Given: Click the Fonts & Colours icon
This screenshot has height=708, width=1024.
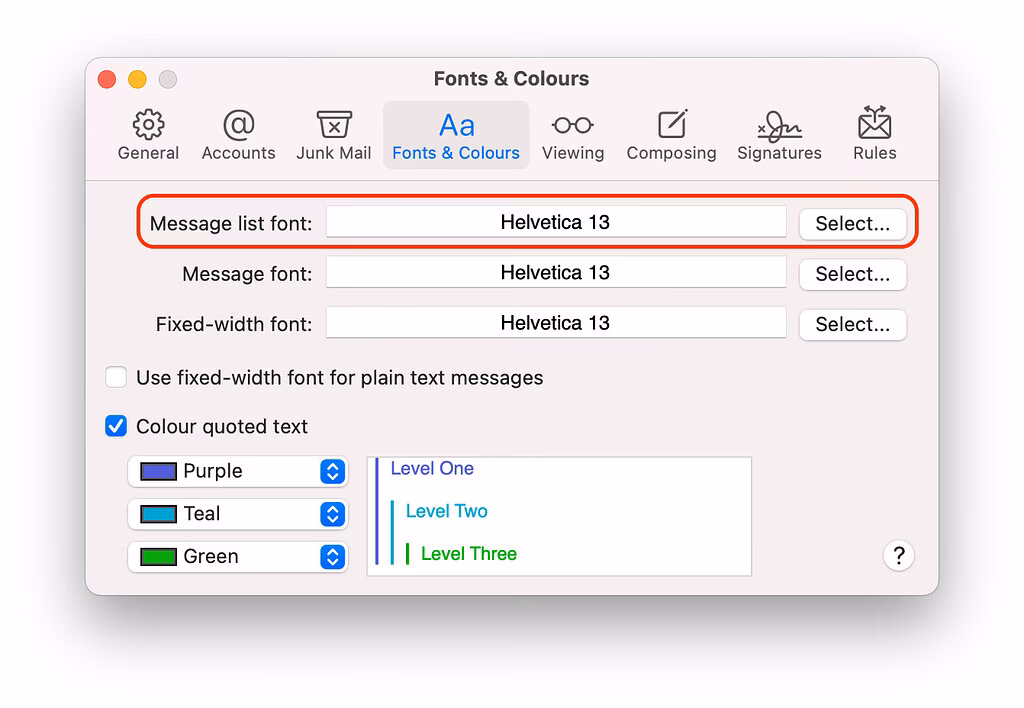Looking at the screenshot, I should pyautogui.click(x=456, y=133).
